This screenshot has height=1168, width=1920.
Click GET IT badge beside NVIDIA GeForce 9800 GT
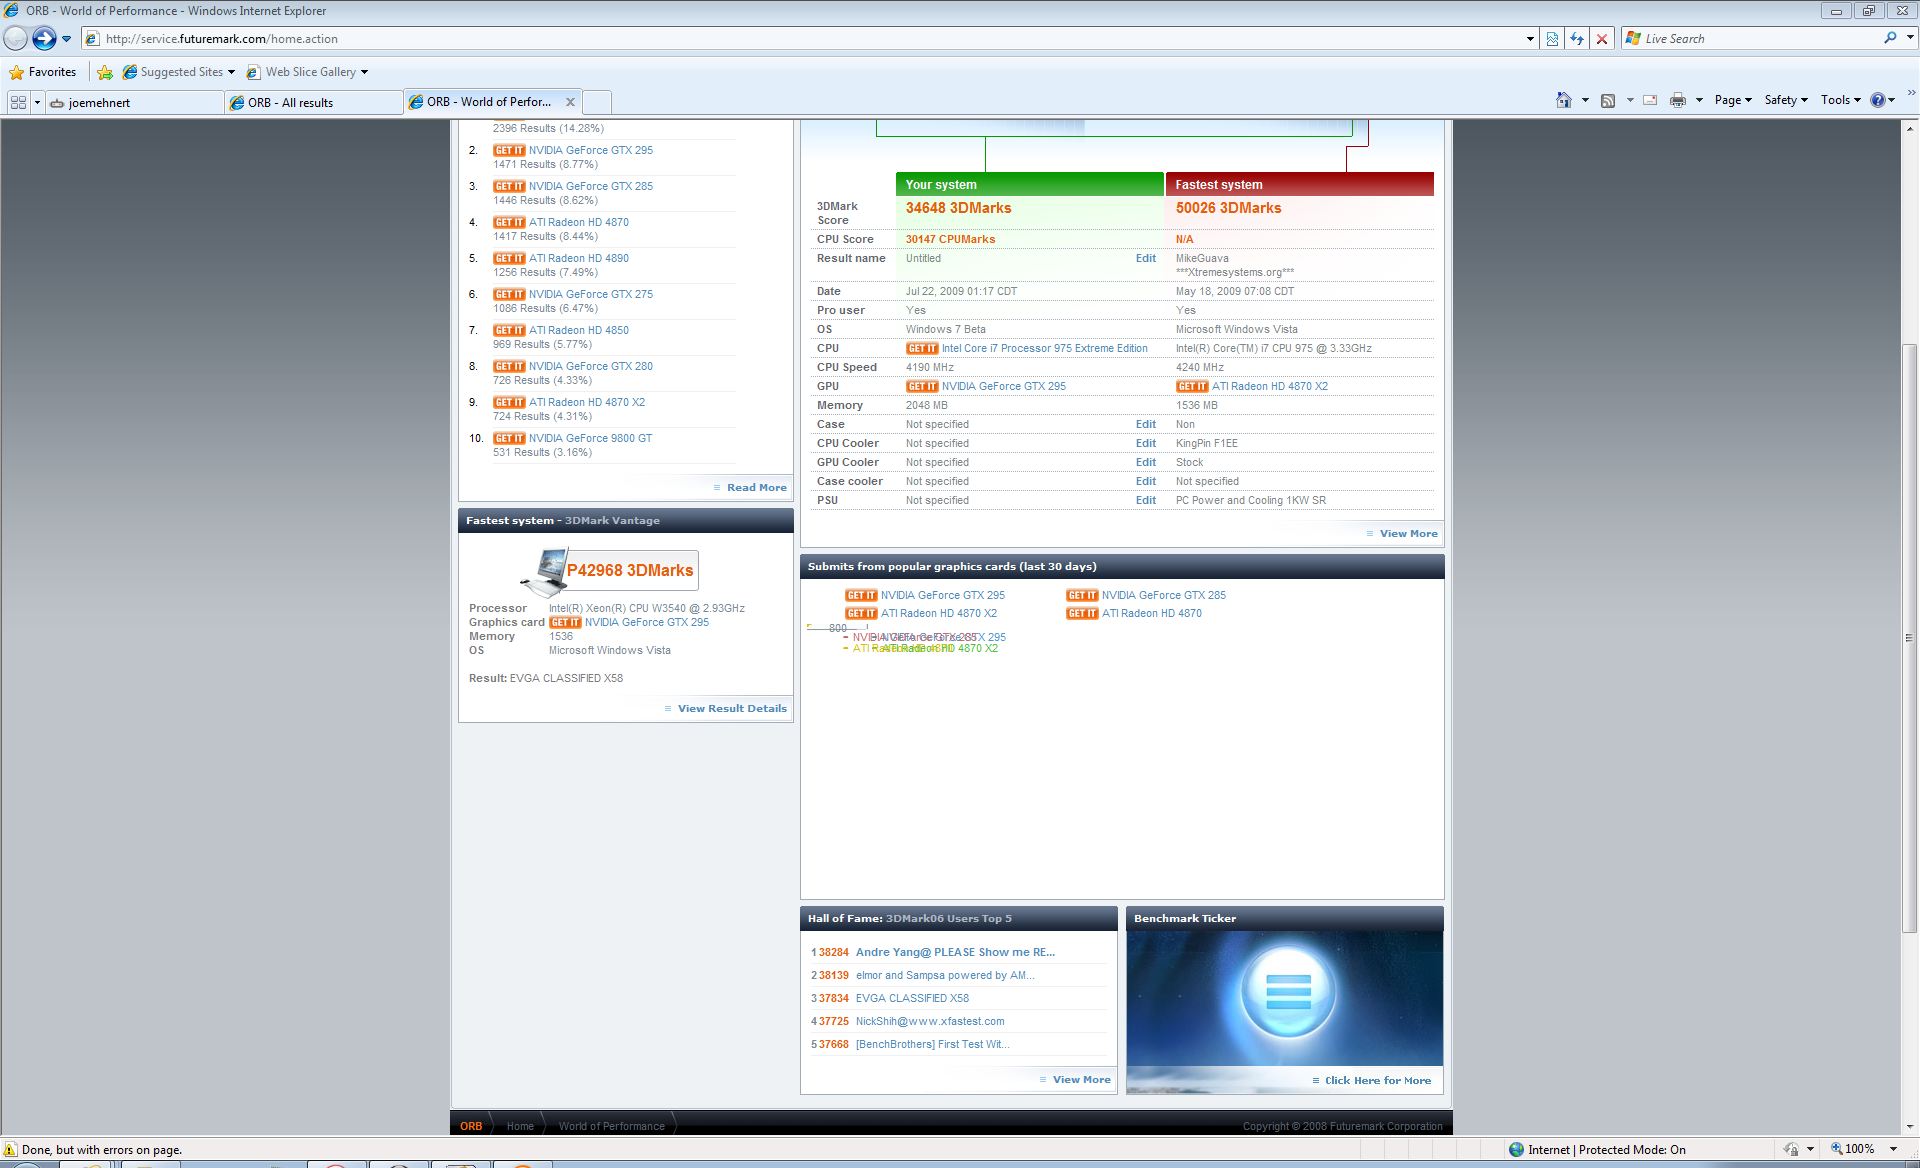click(509, 438)
